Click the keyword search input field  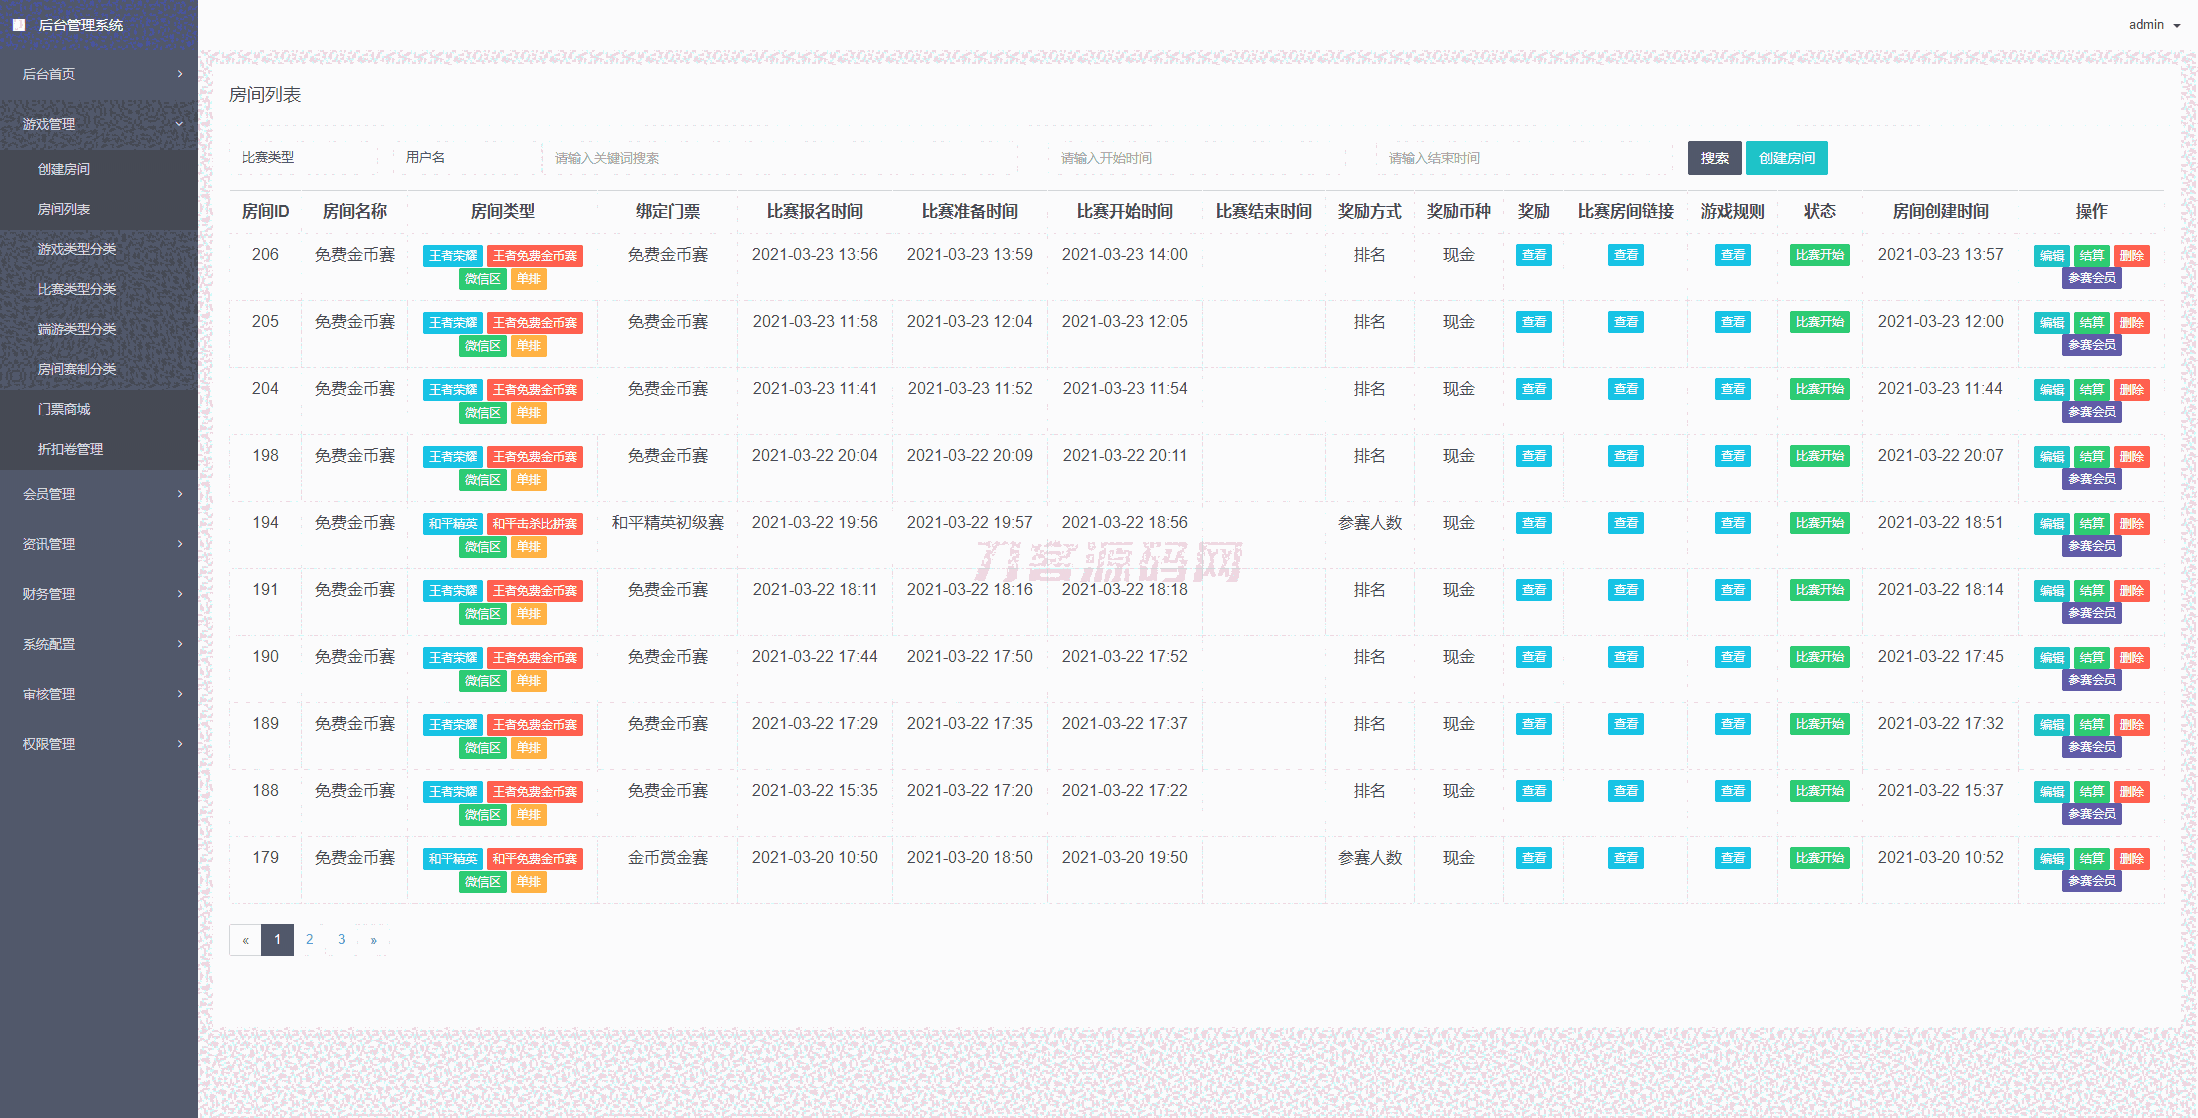pyautogui.click(x=780, y=158)
